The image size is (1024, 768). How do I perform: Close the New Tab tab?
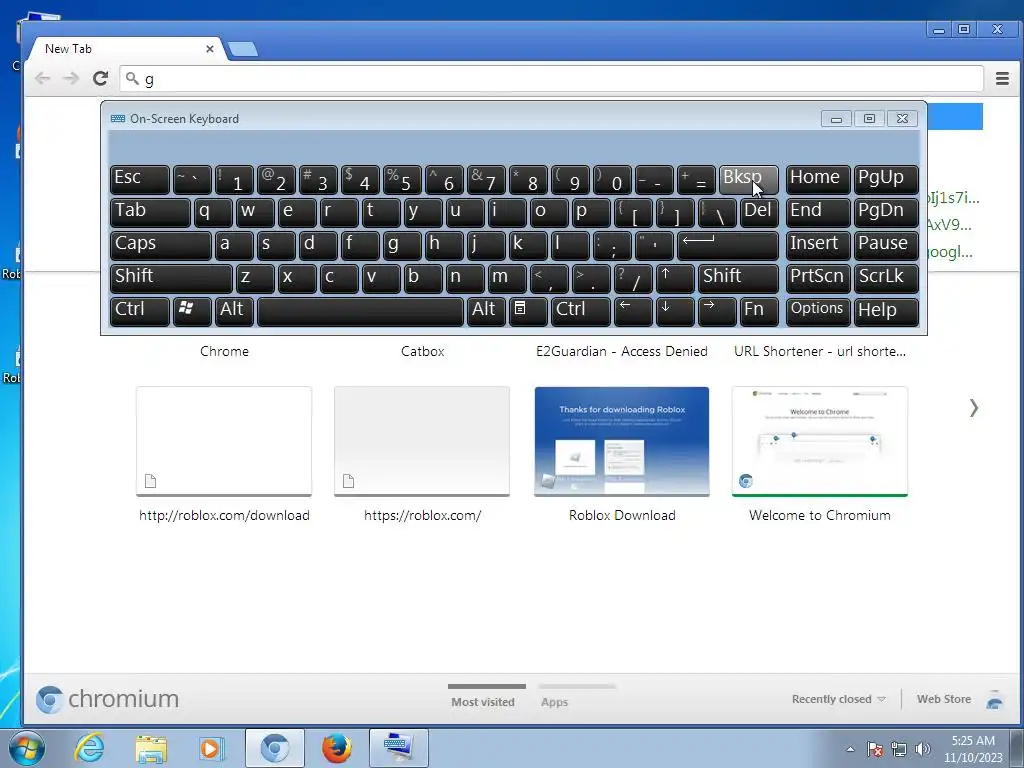(x=210, y=49)
